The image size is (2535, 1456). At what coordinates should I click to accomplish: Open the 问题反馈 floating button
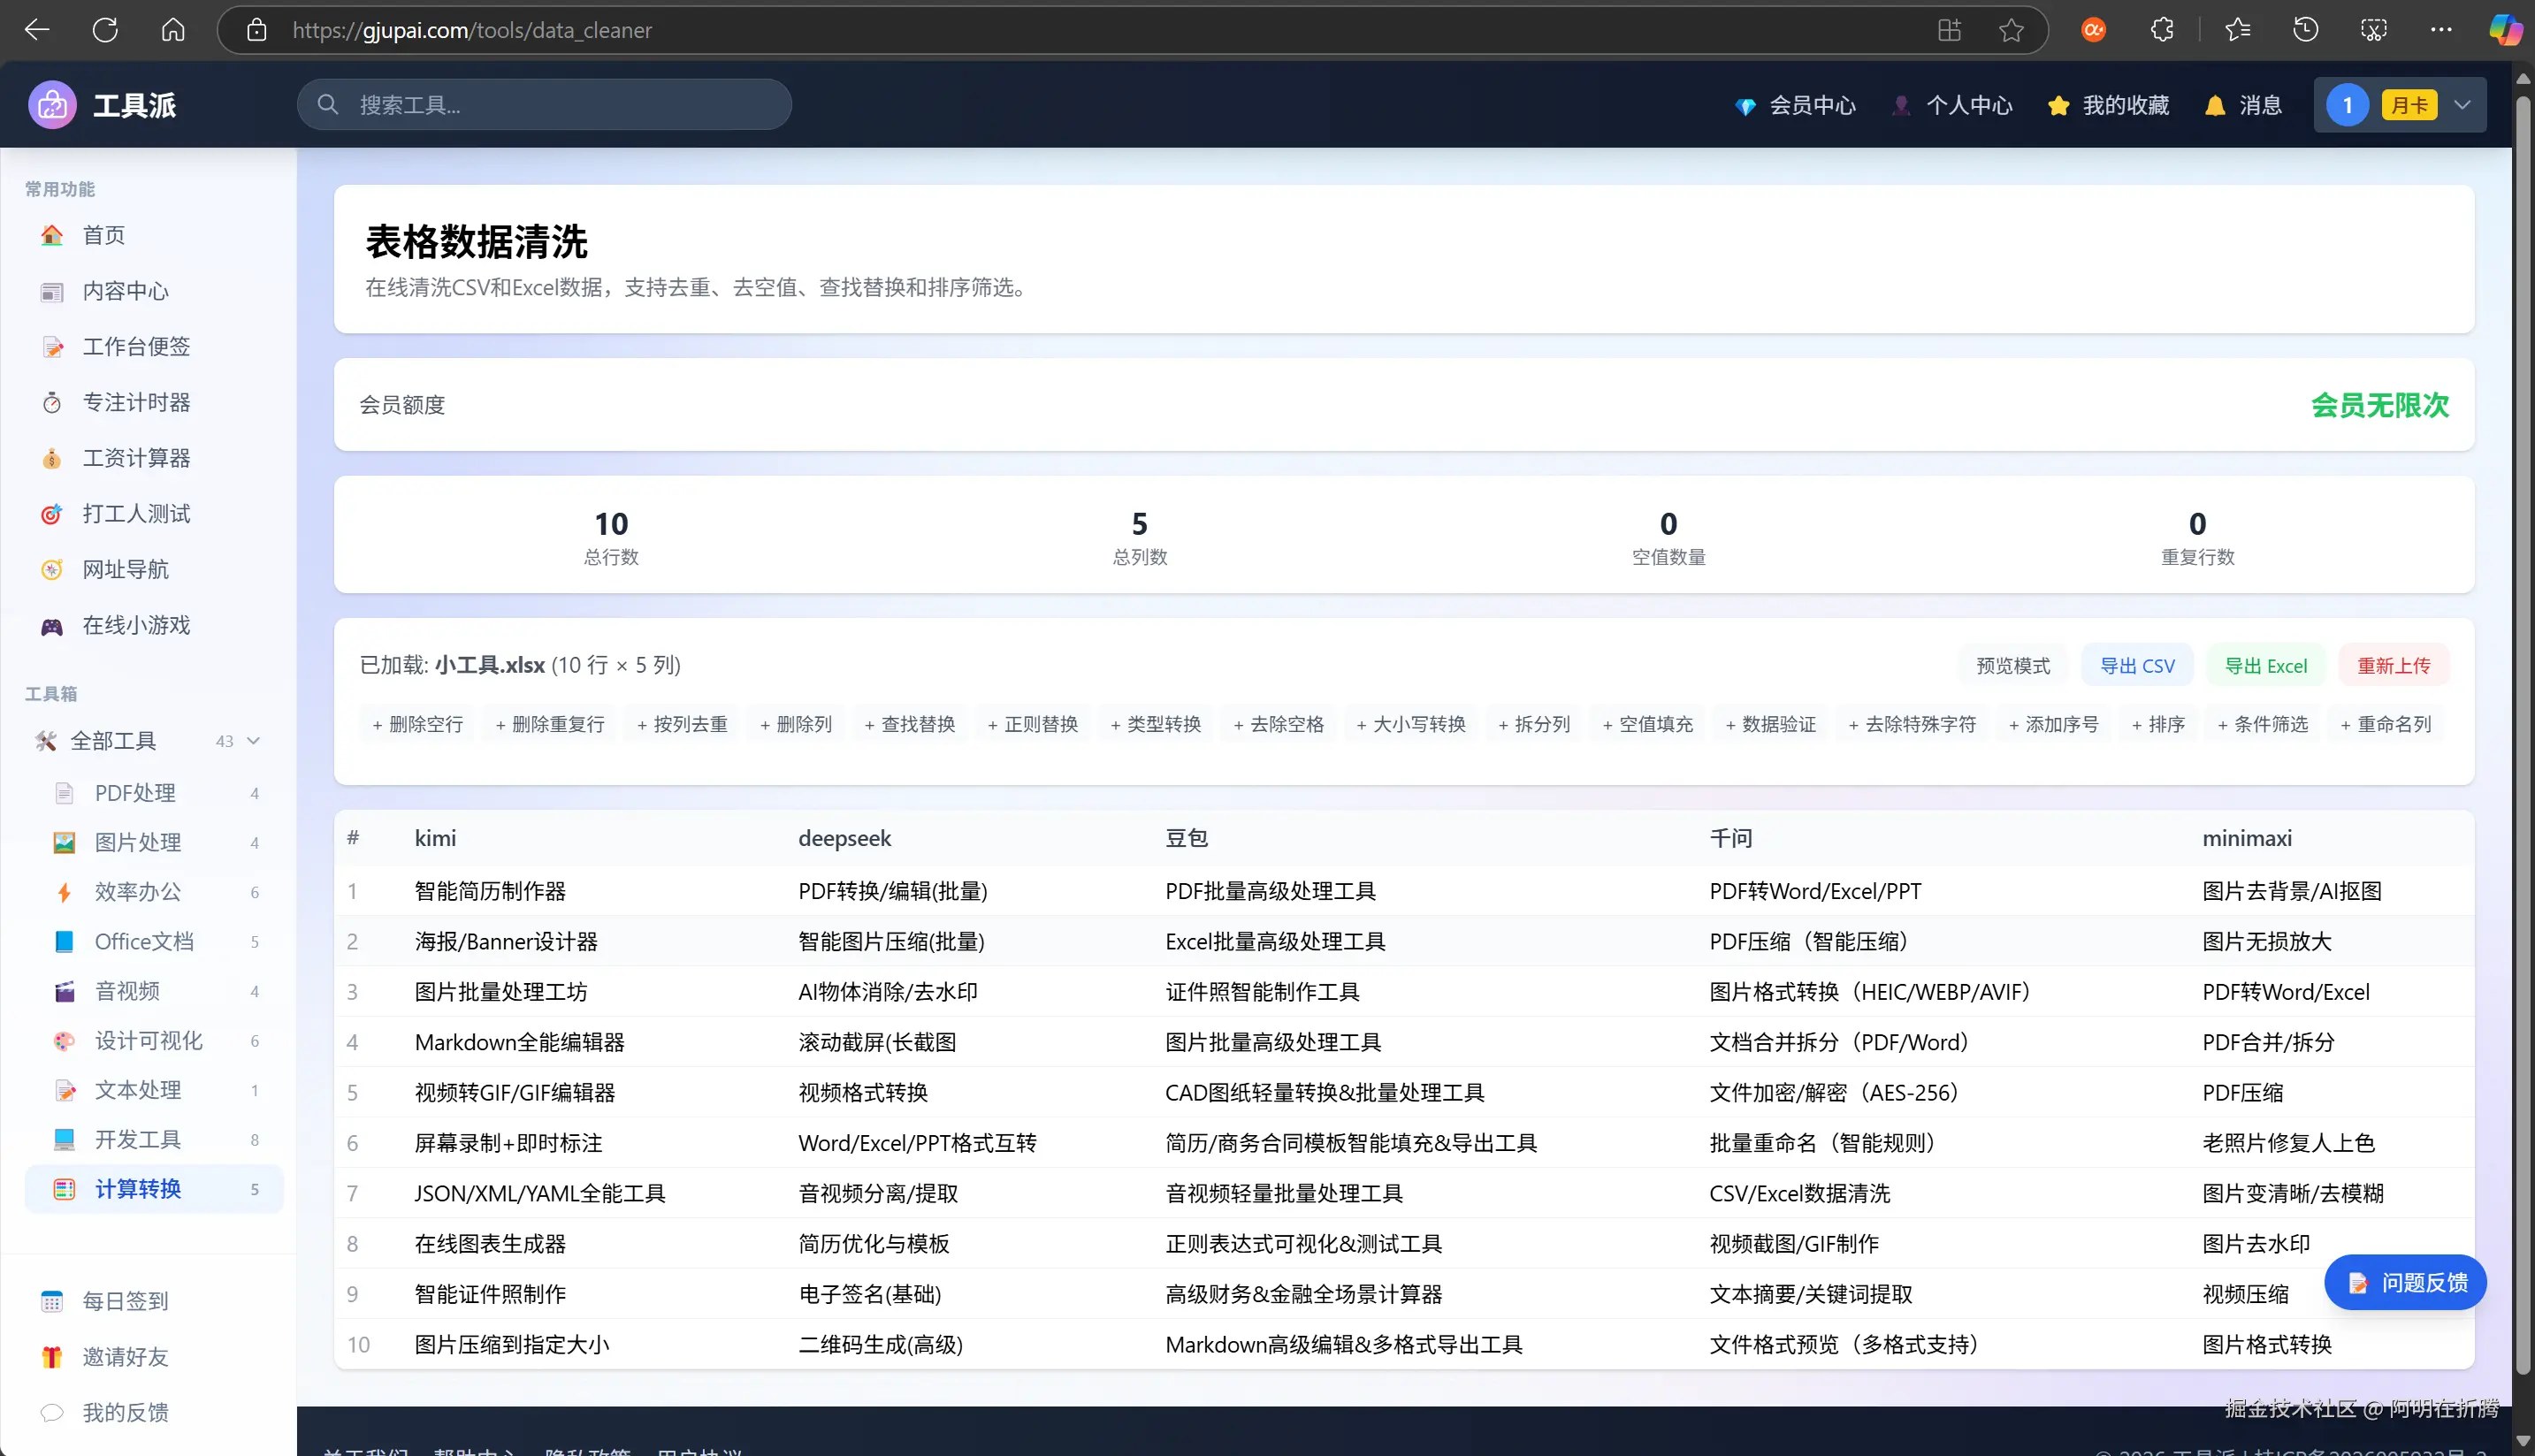pyautogui.click(x=2405, y=1282)
